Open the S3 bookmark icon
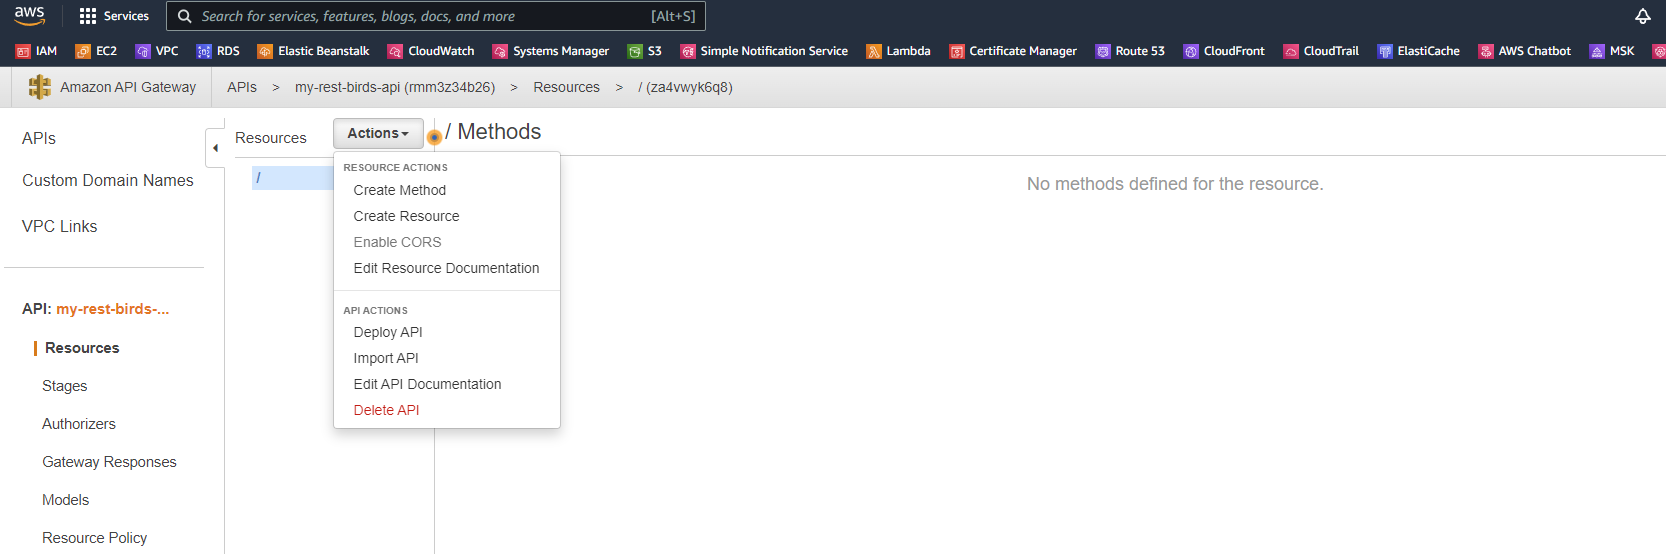The width and height of the screenshot is (1666, 554). (635, 51)
